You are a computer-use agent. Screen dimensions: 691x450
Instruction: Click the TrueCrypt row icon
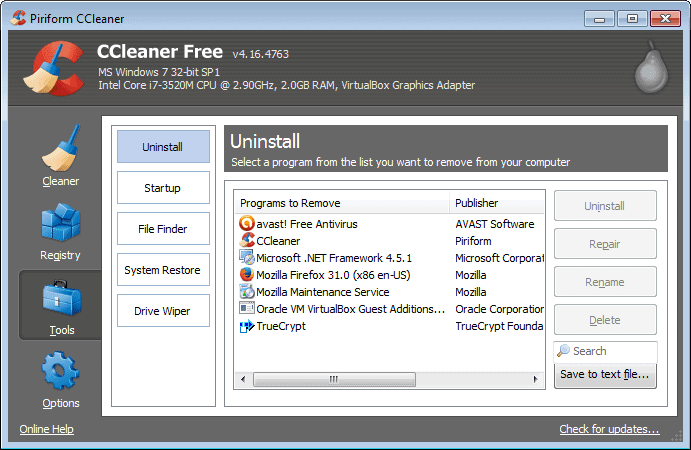click(247, 326)
